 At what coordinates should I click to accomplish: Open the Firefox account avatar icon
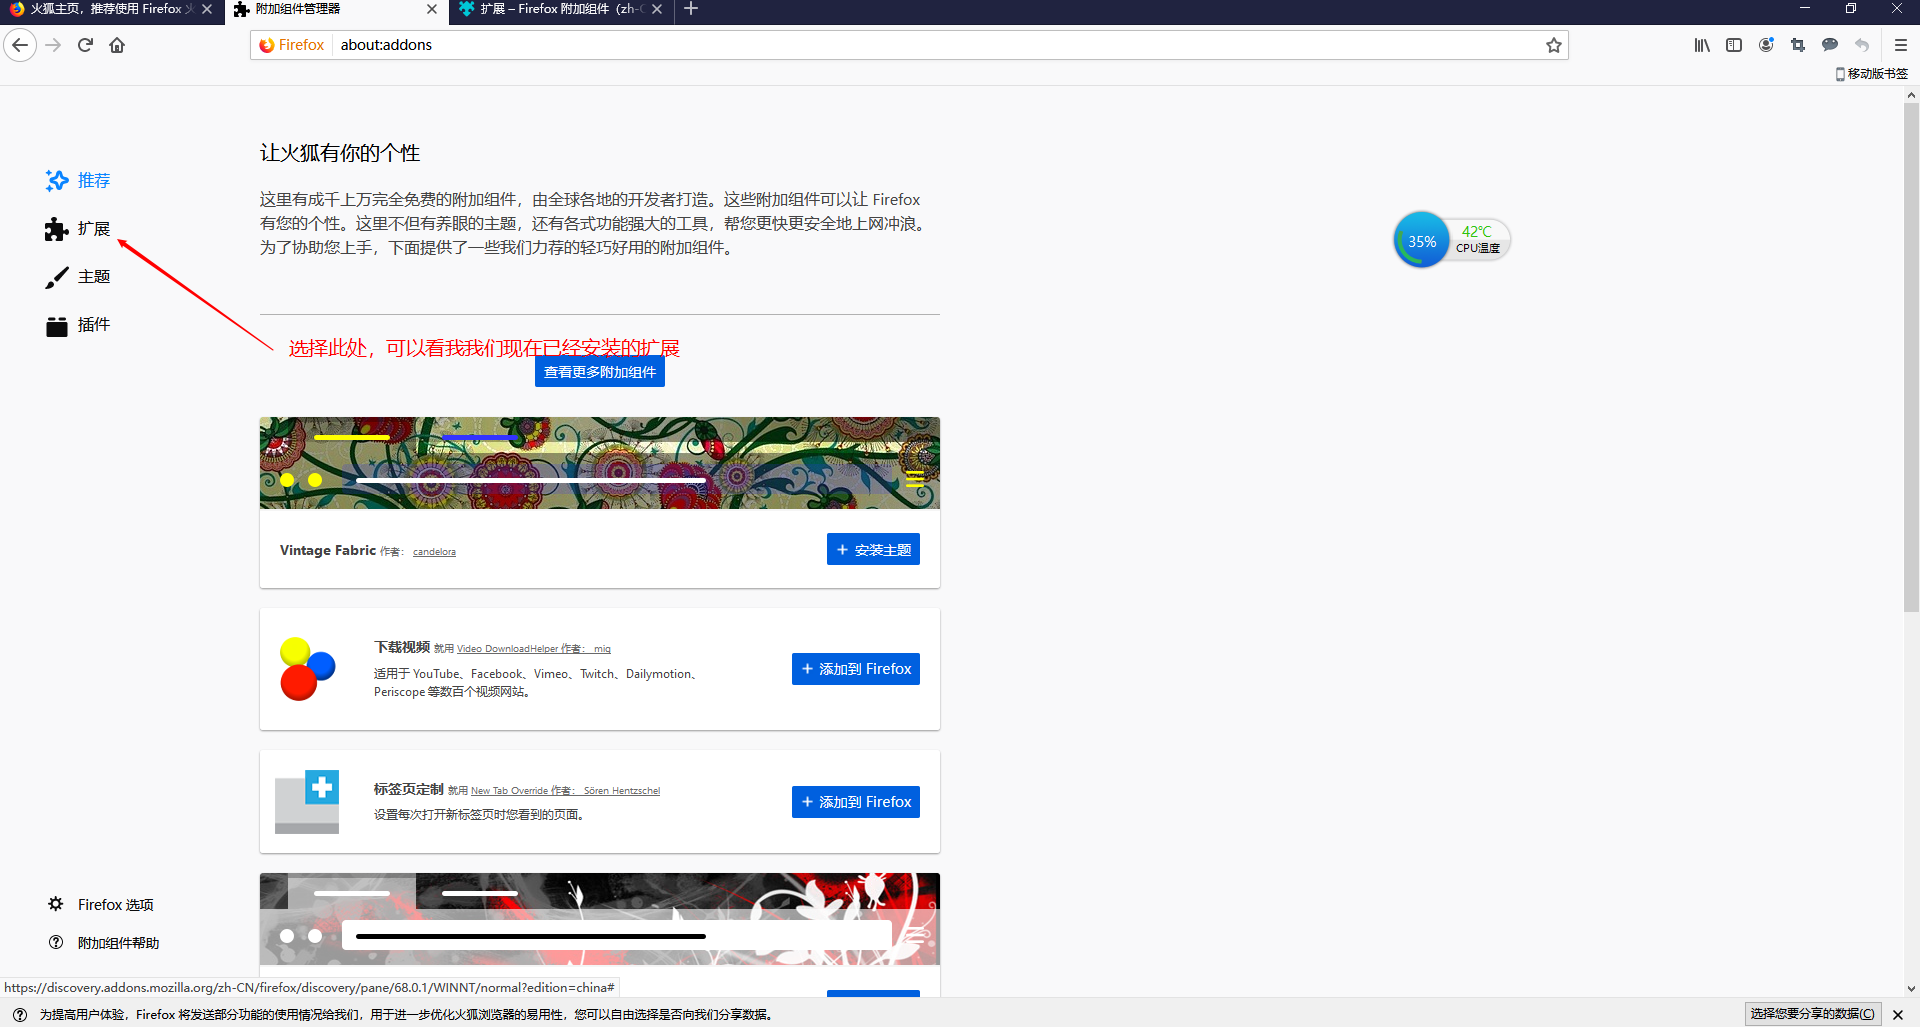click(x=1766, y=45)
